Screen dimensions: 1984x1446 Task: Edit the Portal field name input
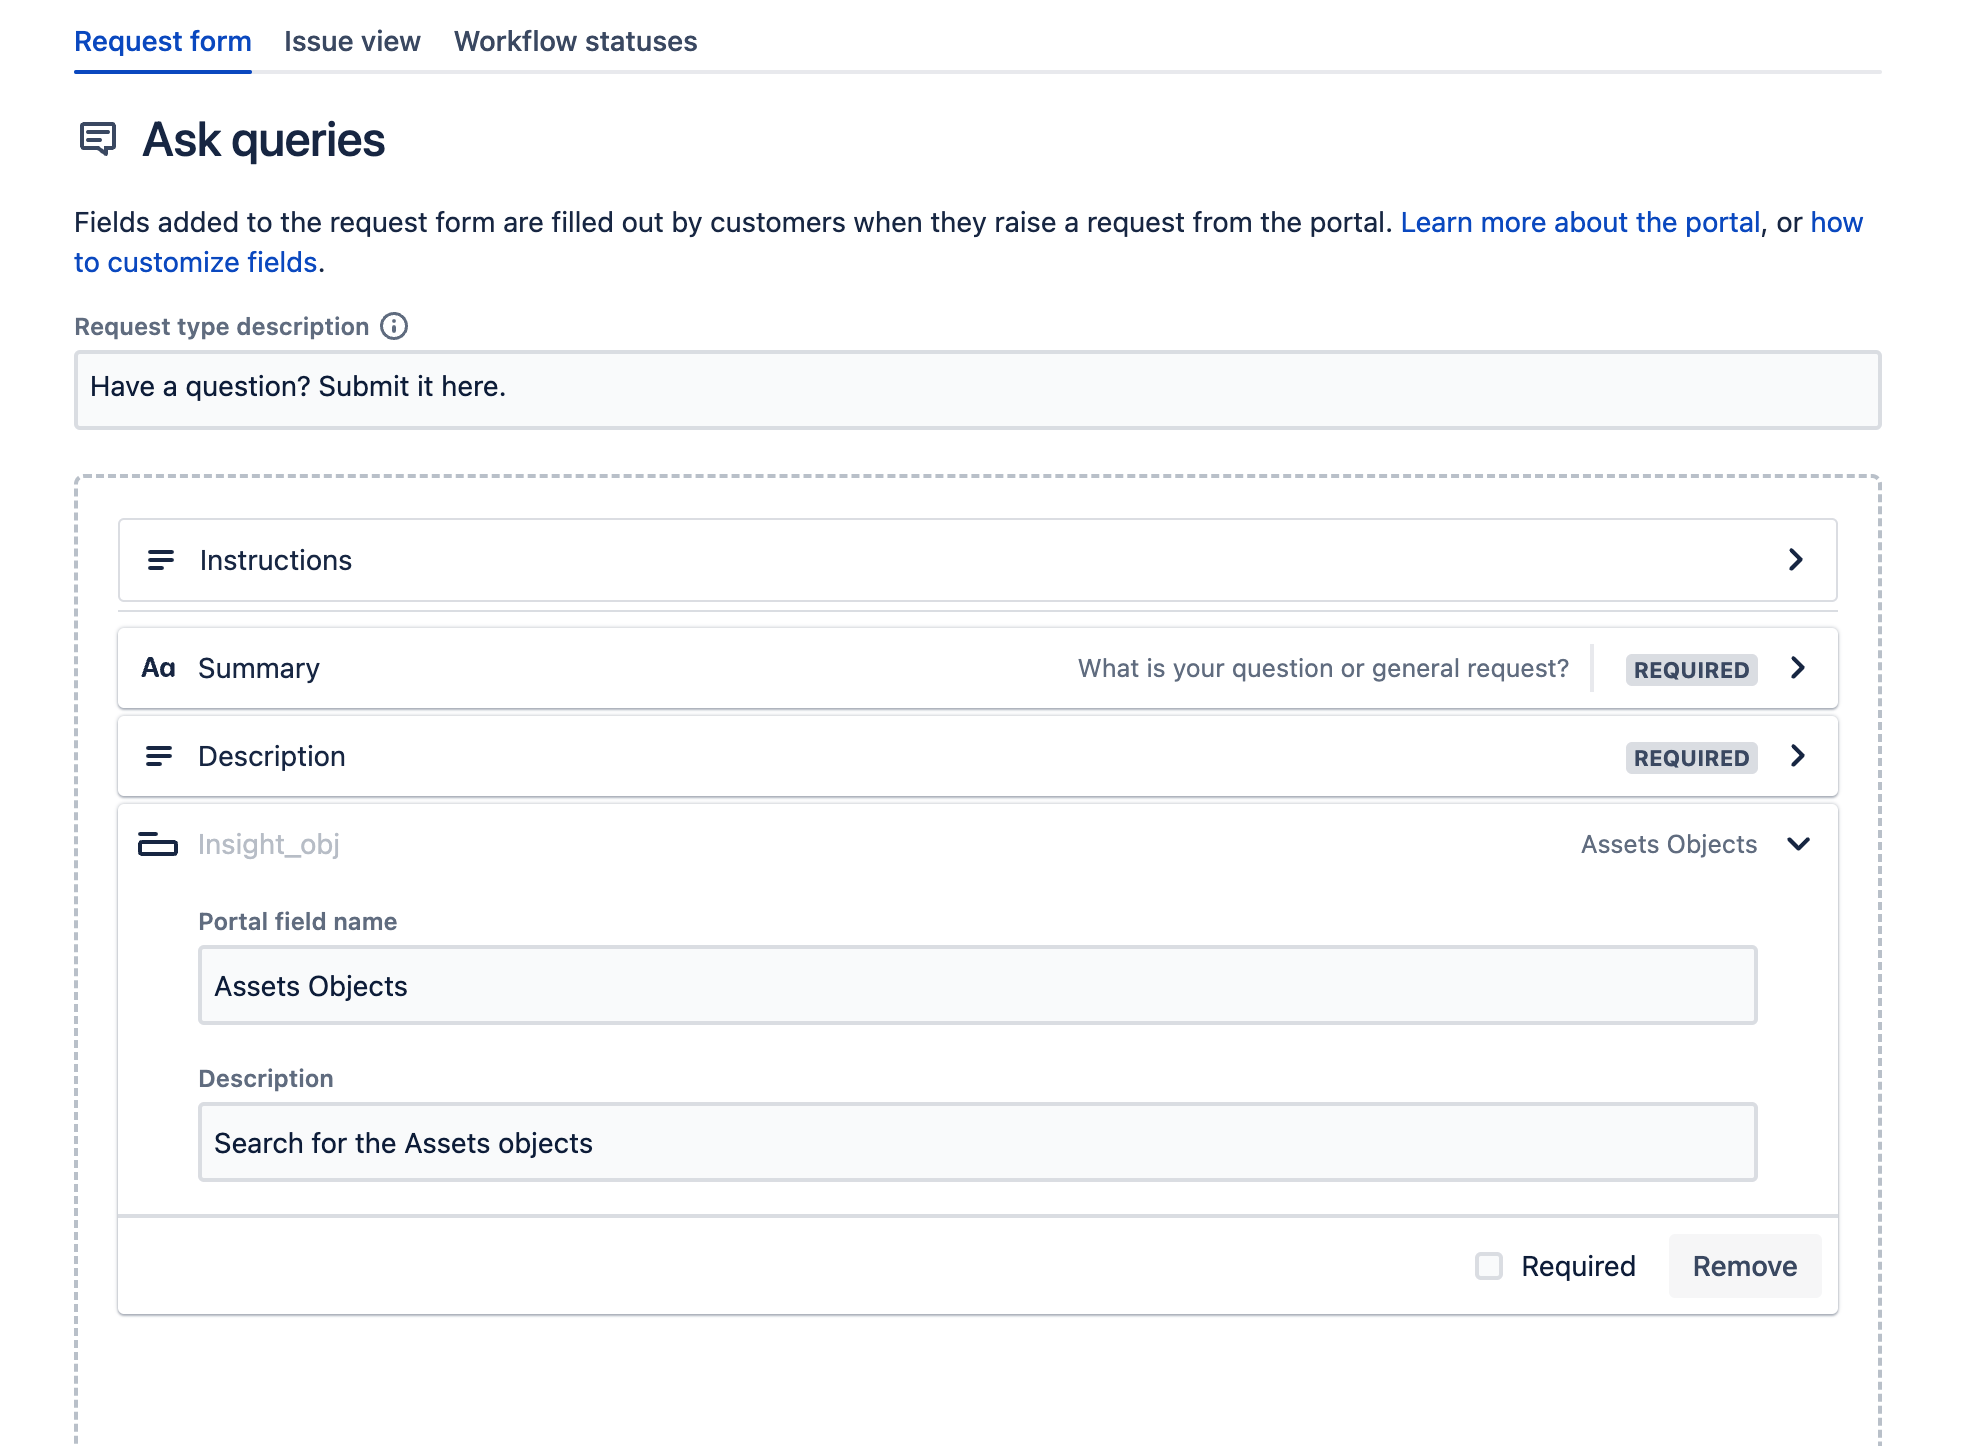[x=977, y=986]
